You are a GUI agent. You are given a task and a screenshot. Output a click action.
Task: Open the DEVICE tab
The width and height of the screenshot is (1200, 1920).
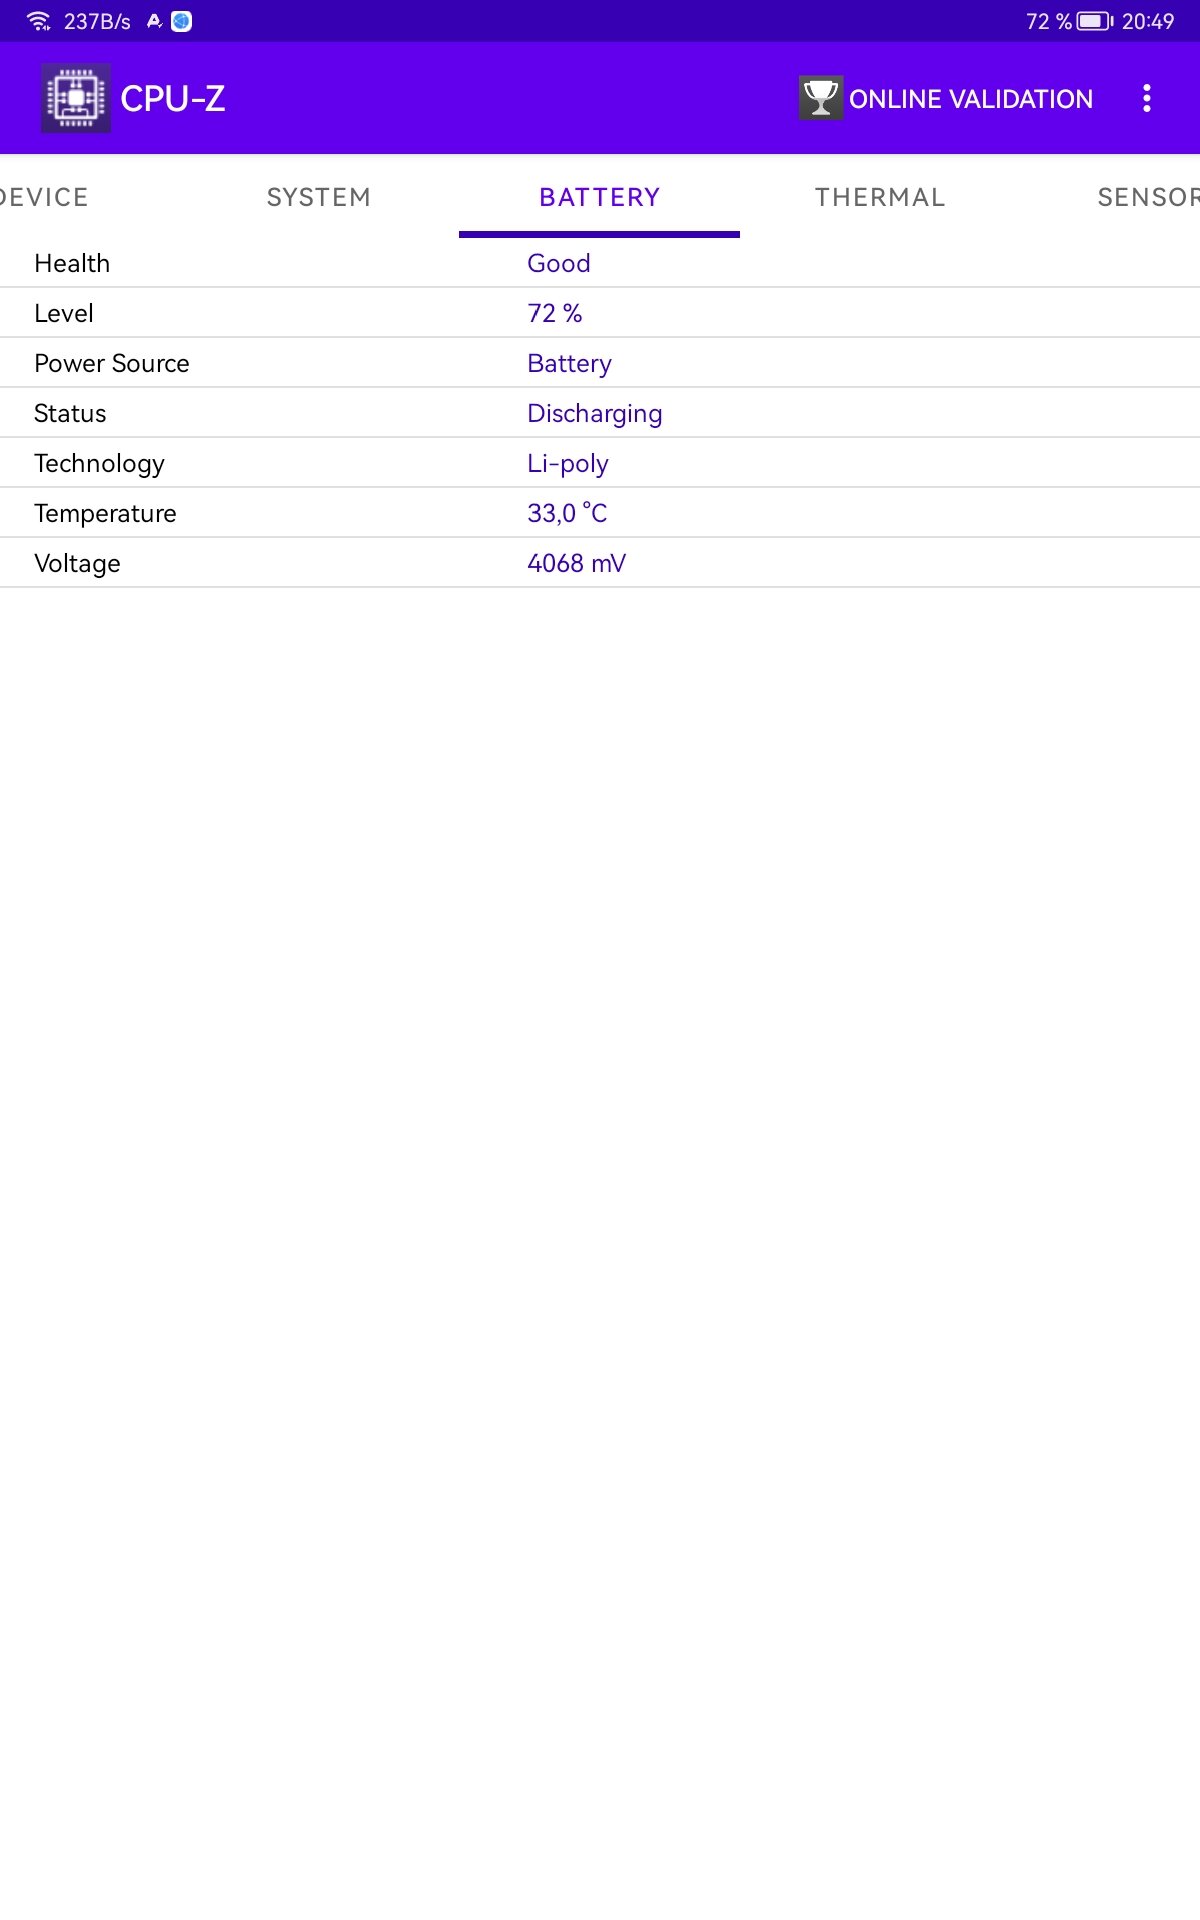(44, 197)
